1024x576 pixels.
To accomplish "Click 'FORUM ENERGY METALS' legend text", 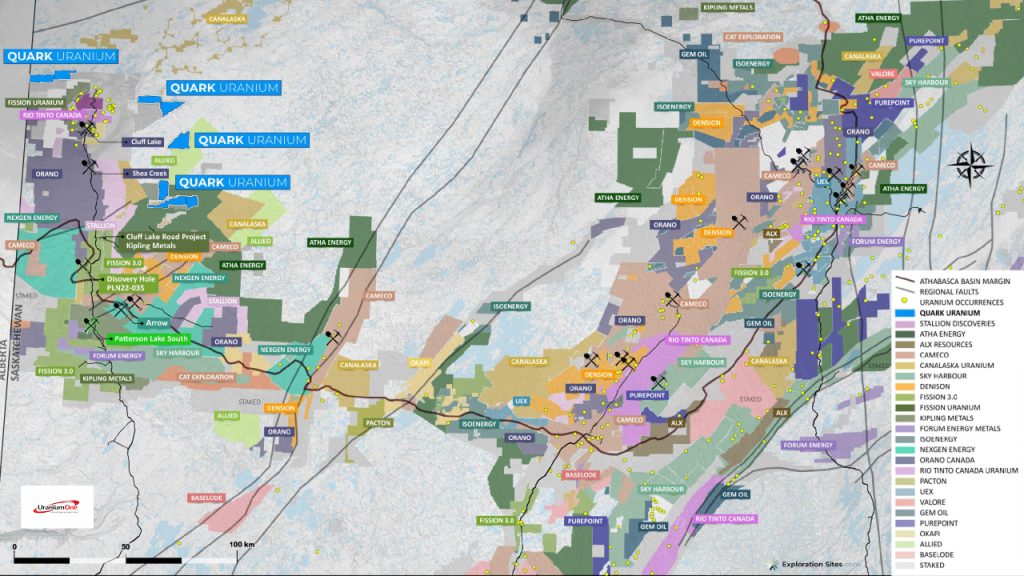I will 960,428.
